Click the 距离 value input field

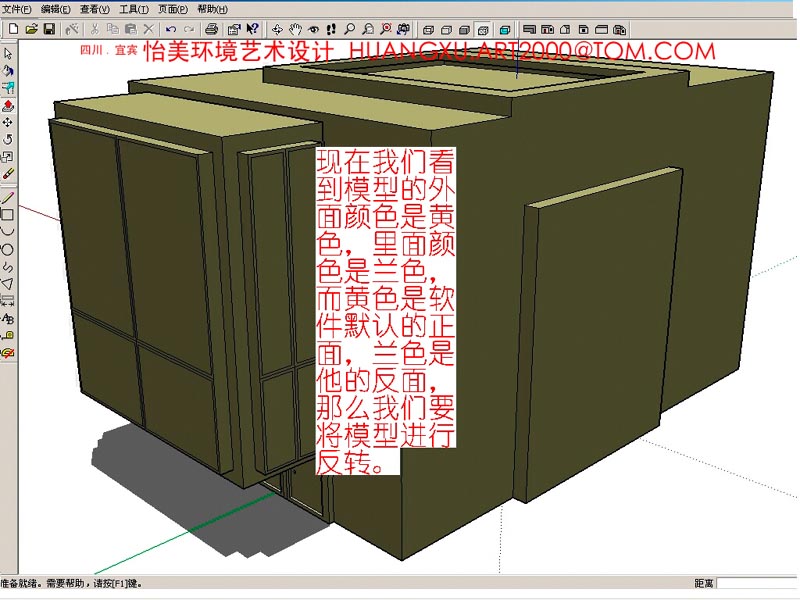tap(758, 583)
